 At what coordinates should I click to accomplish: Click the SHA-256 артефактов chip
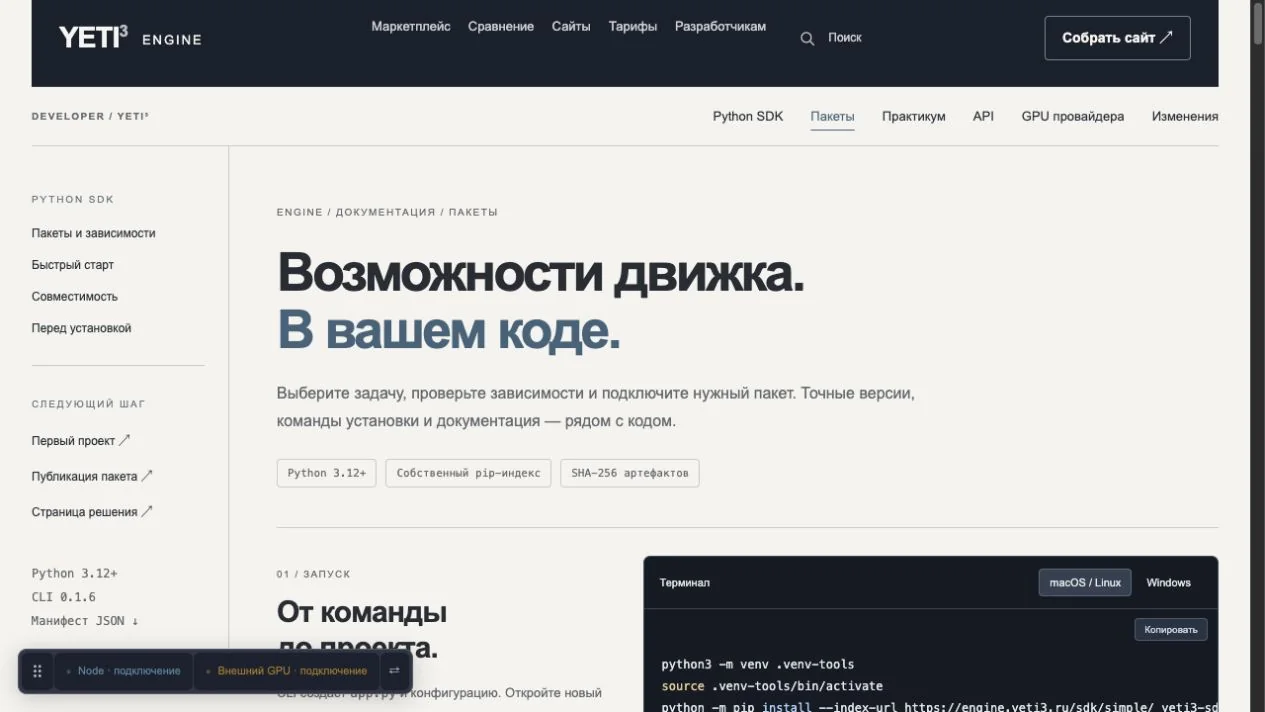630,473
